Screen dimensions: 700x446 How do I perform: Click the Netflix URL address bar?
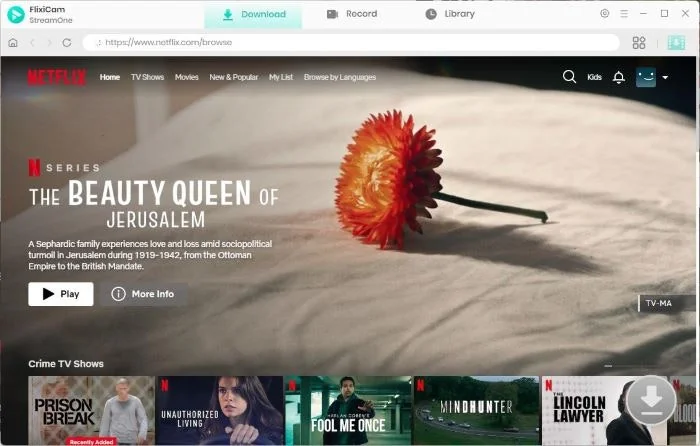click(x=351, y=42)
